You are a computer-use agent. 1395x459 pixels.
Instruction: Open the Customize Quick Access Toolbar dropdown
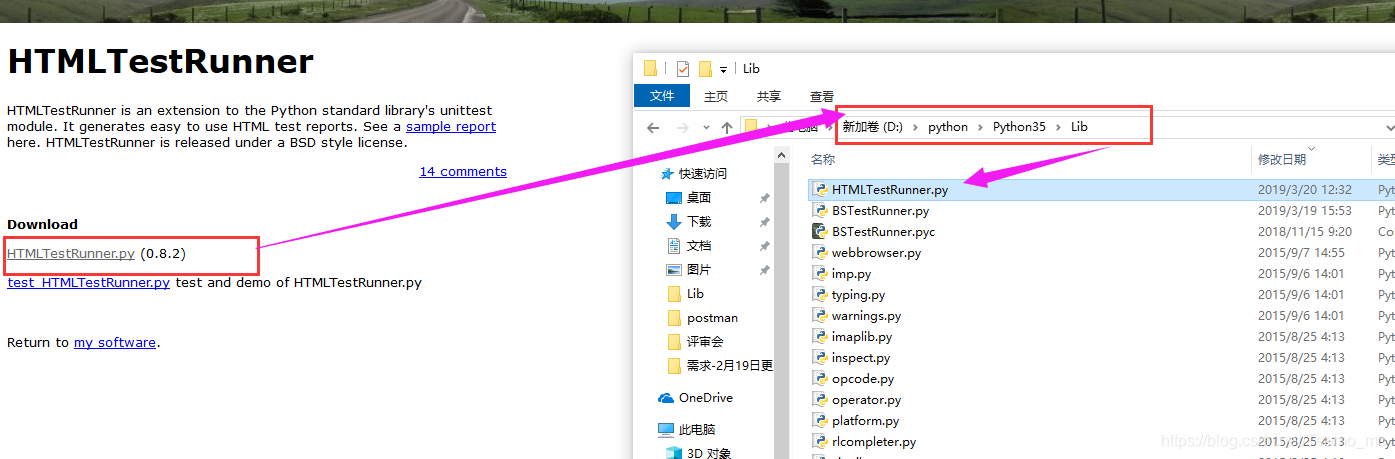point(723,70)
